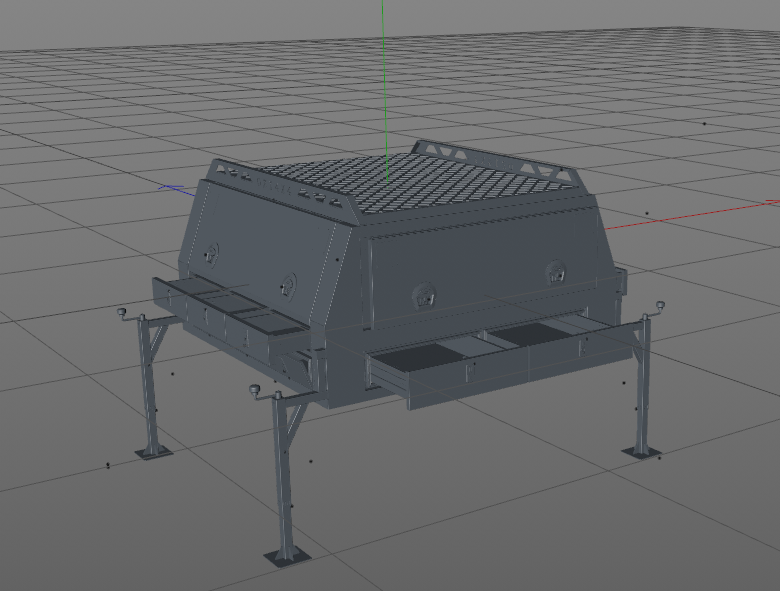This screenshot has height=591, width=780.
Task: Click the far left leg's base plate
Action: pos(153,452)
